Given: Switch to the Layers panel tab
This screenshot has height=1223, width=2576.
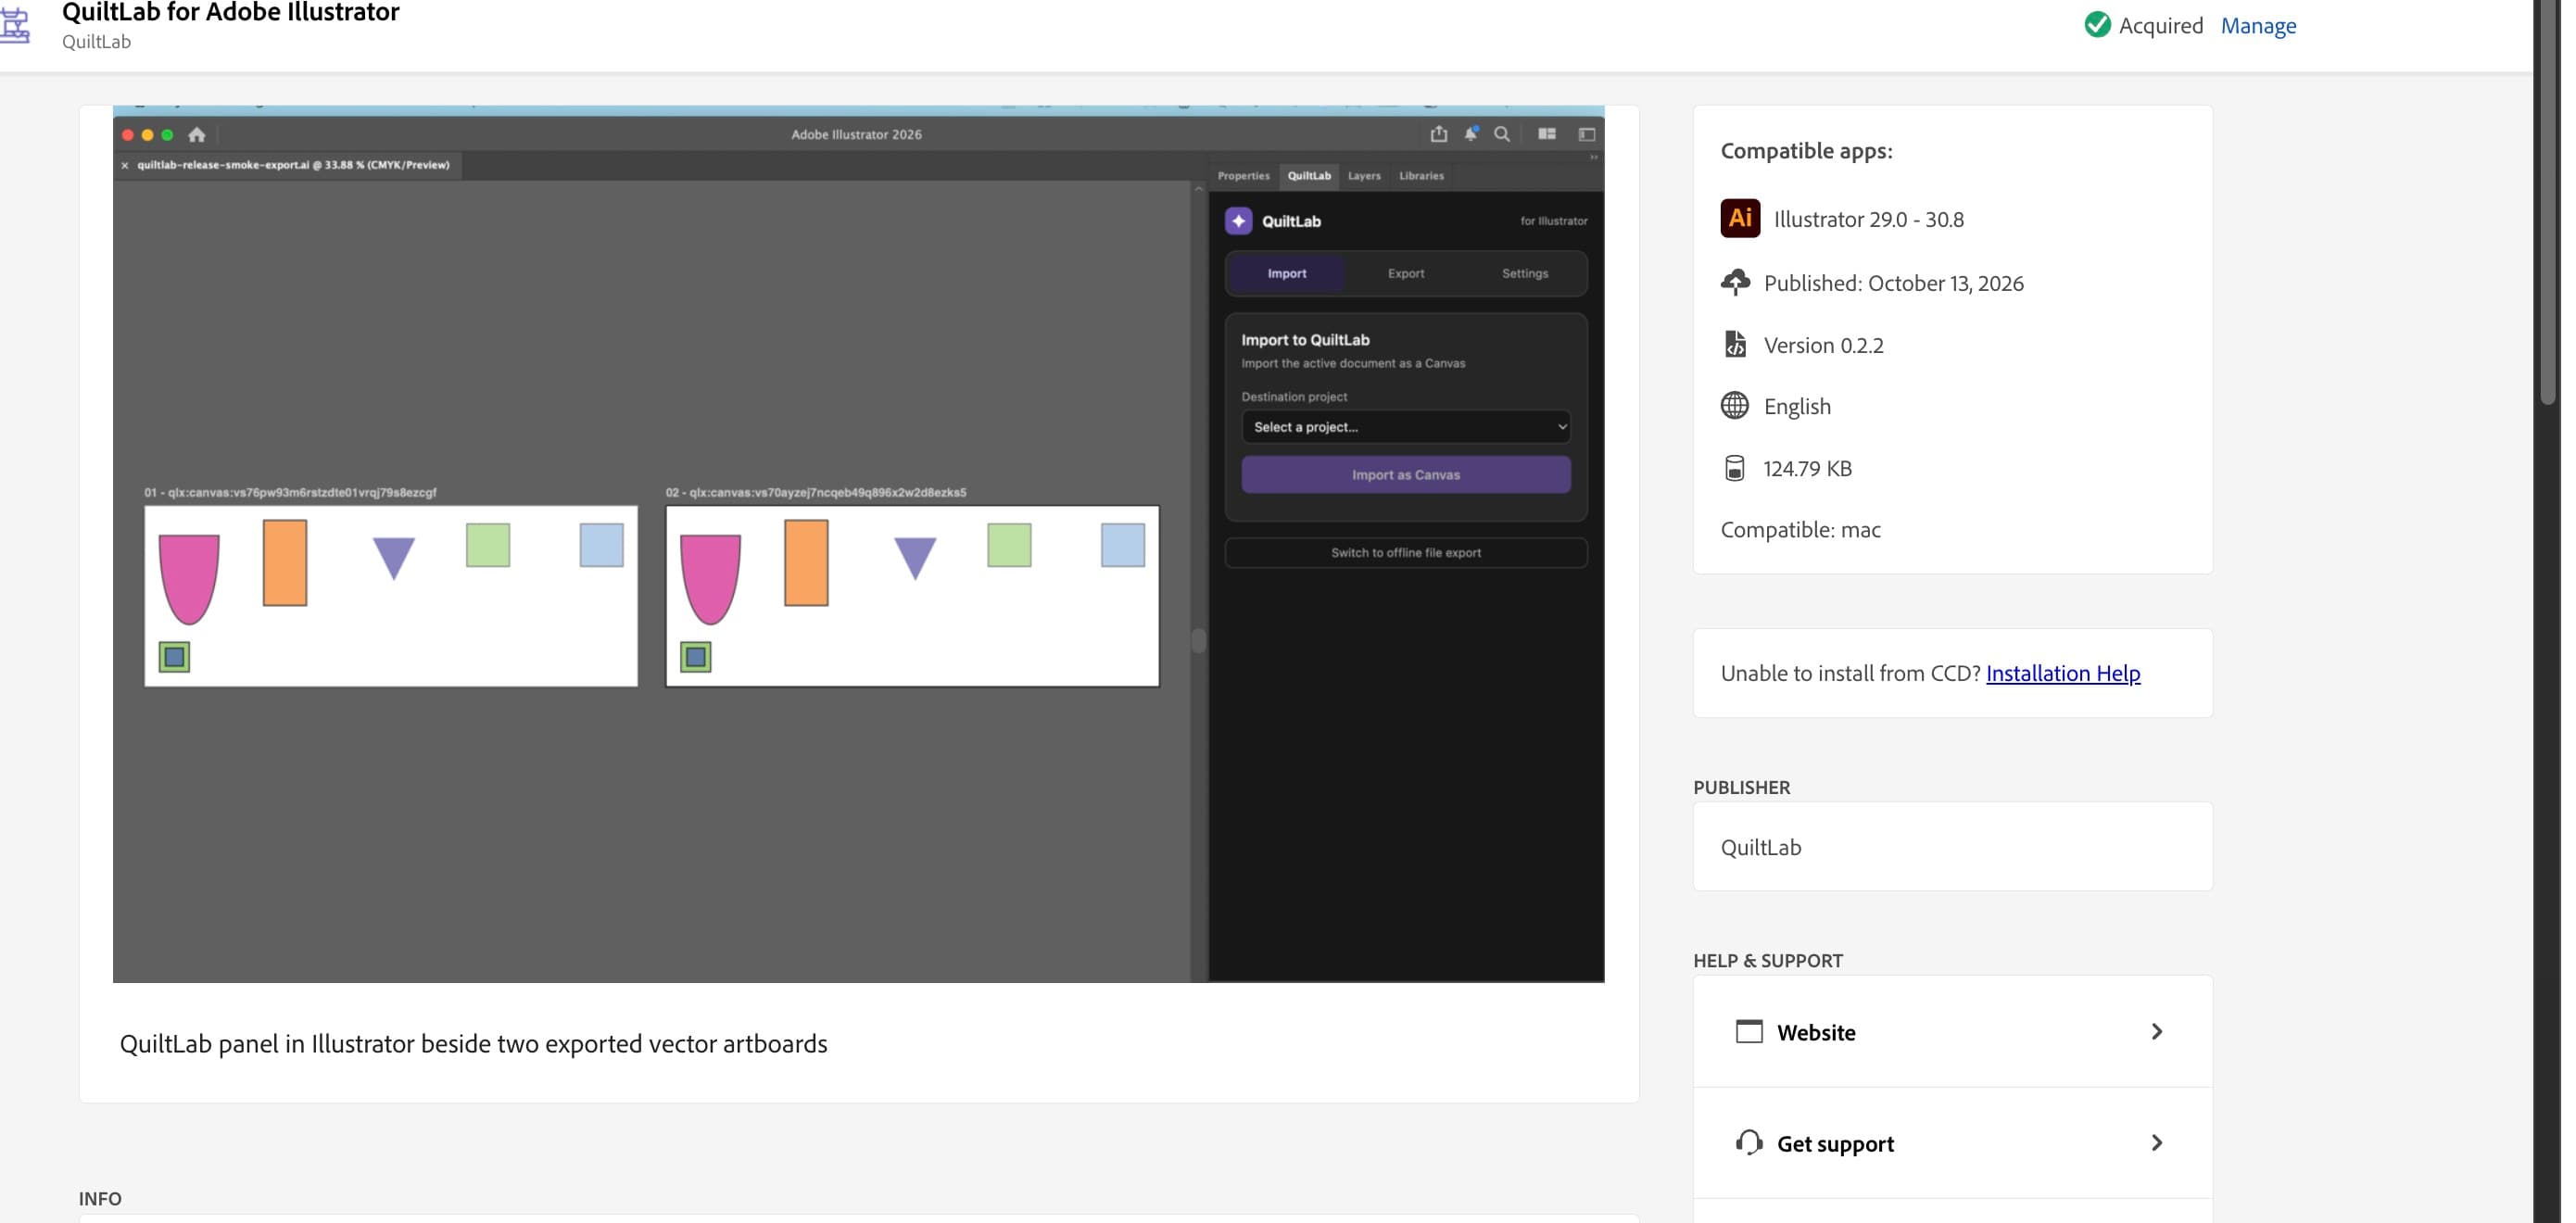Looking at the screenshot, I should (x=1364, y=176).
